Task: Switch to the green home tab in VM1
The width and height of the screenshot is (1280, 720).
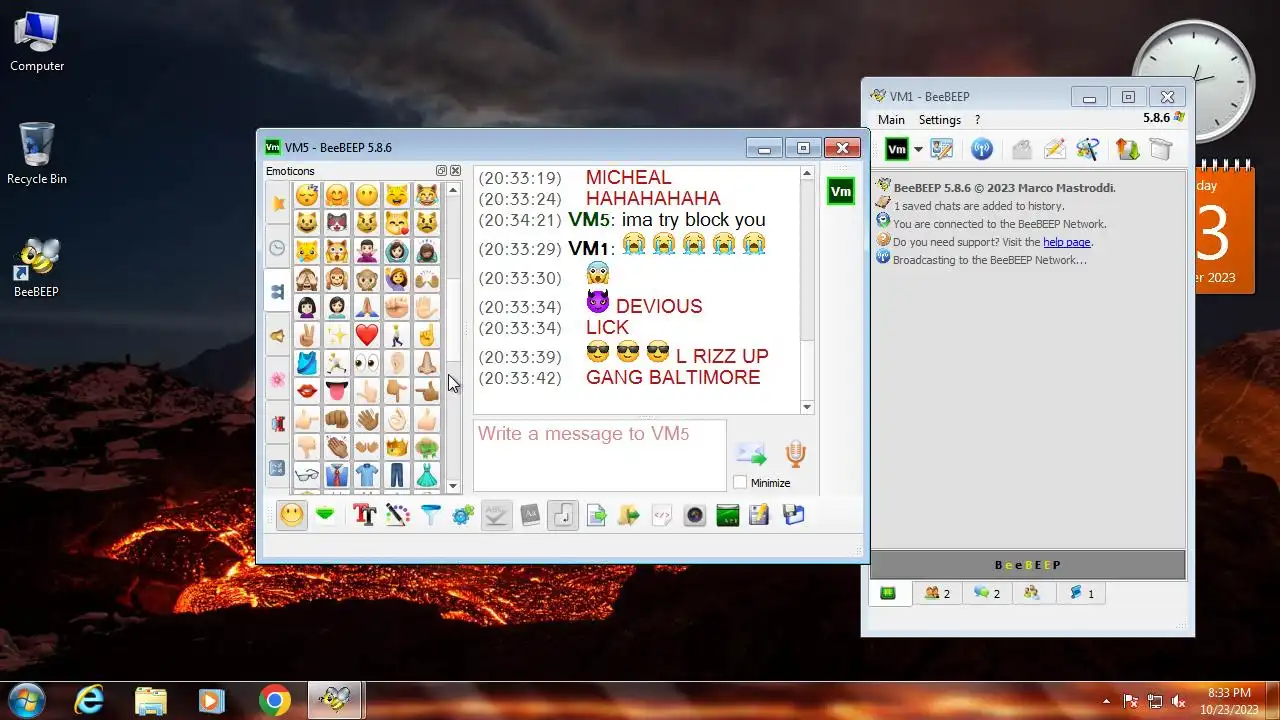Action: pyautogui.click(x=888, y=593)
